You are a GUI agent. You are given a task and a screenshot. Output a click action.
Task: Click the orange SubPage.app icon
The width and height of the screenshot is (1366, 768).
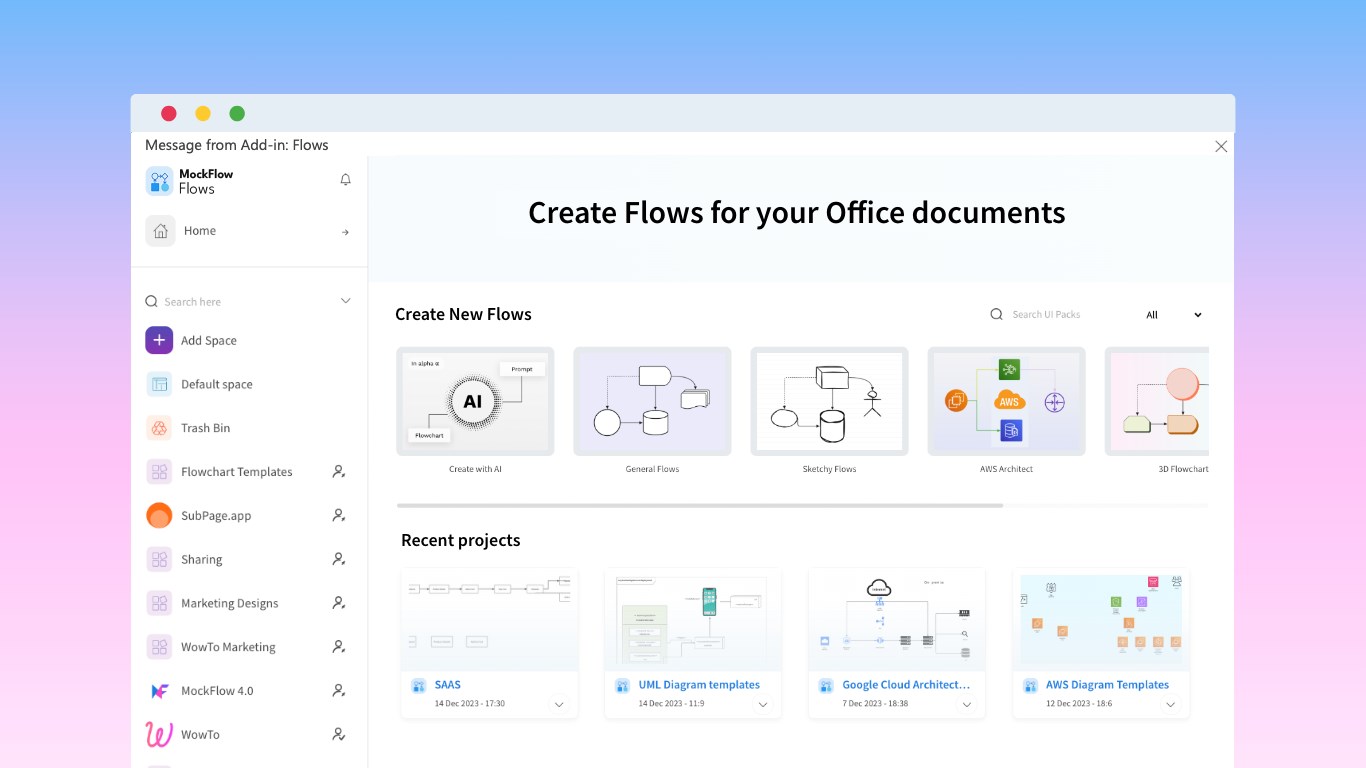[x=159, y=516]
